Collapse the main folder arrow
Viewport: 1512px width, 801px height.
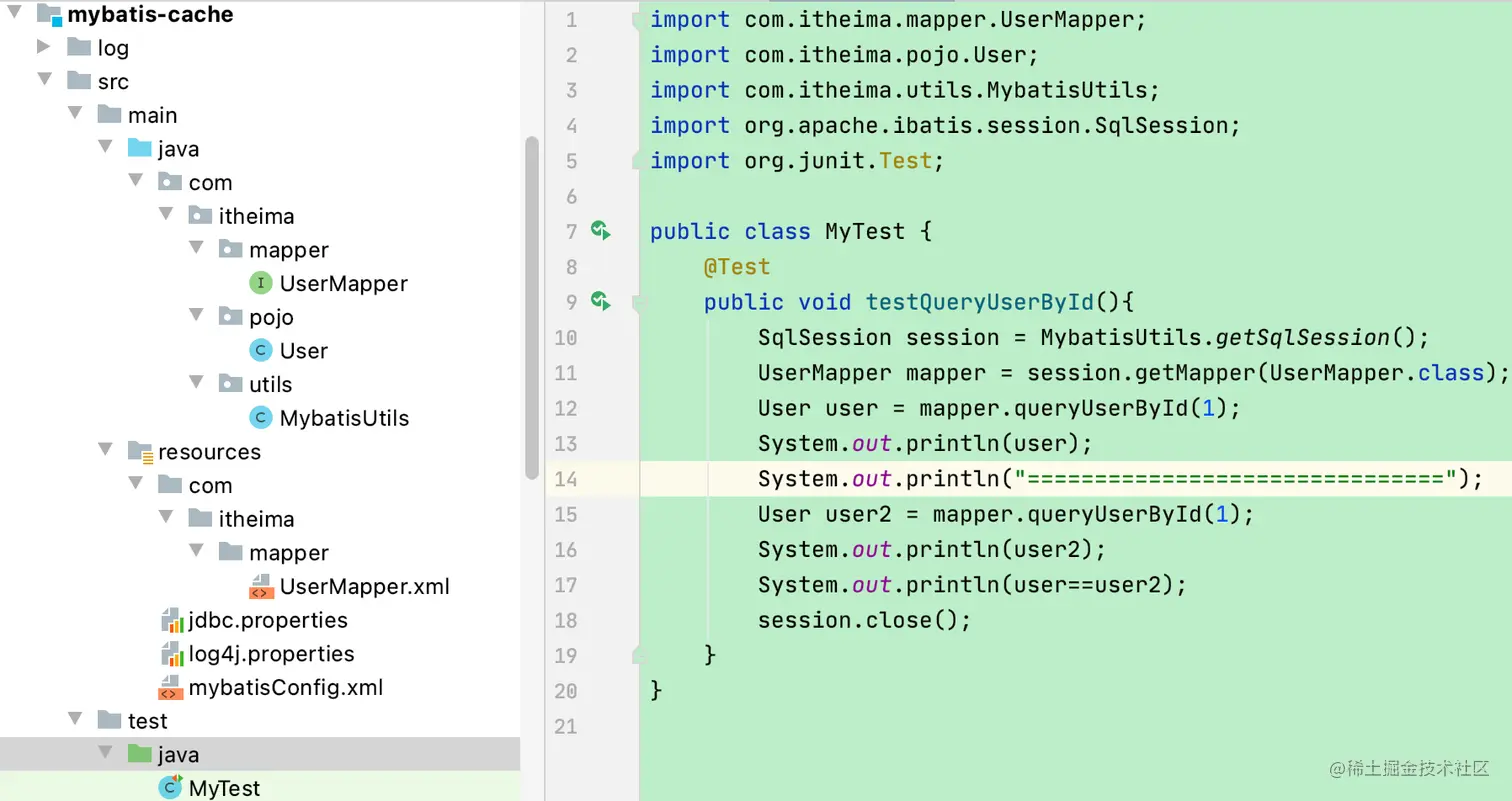(74, 114)
